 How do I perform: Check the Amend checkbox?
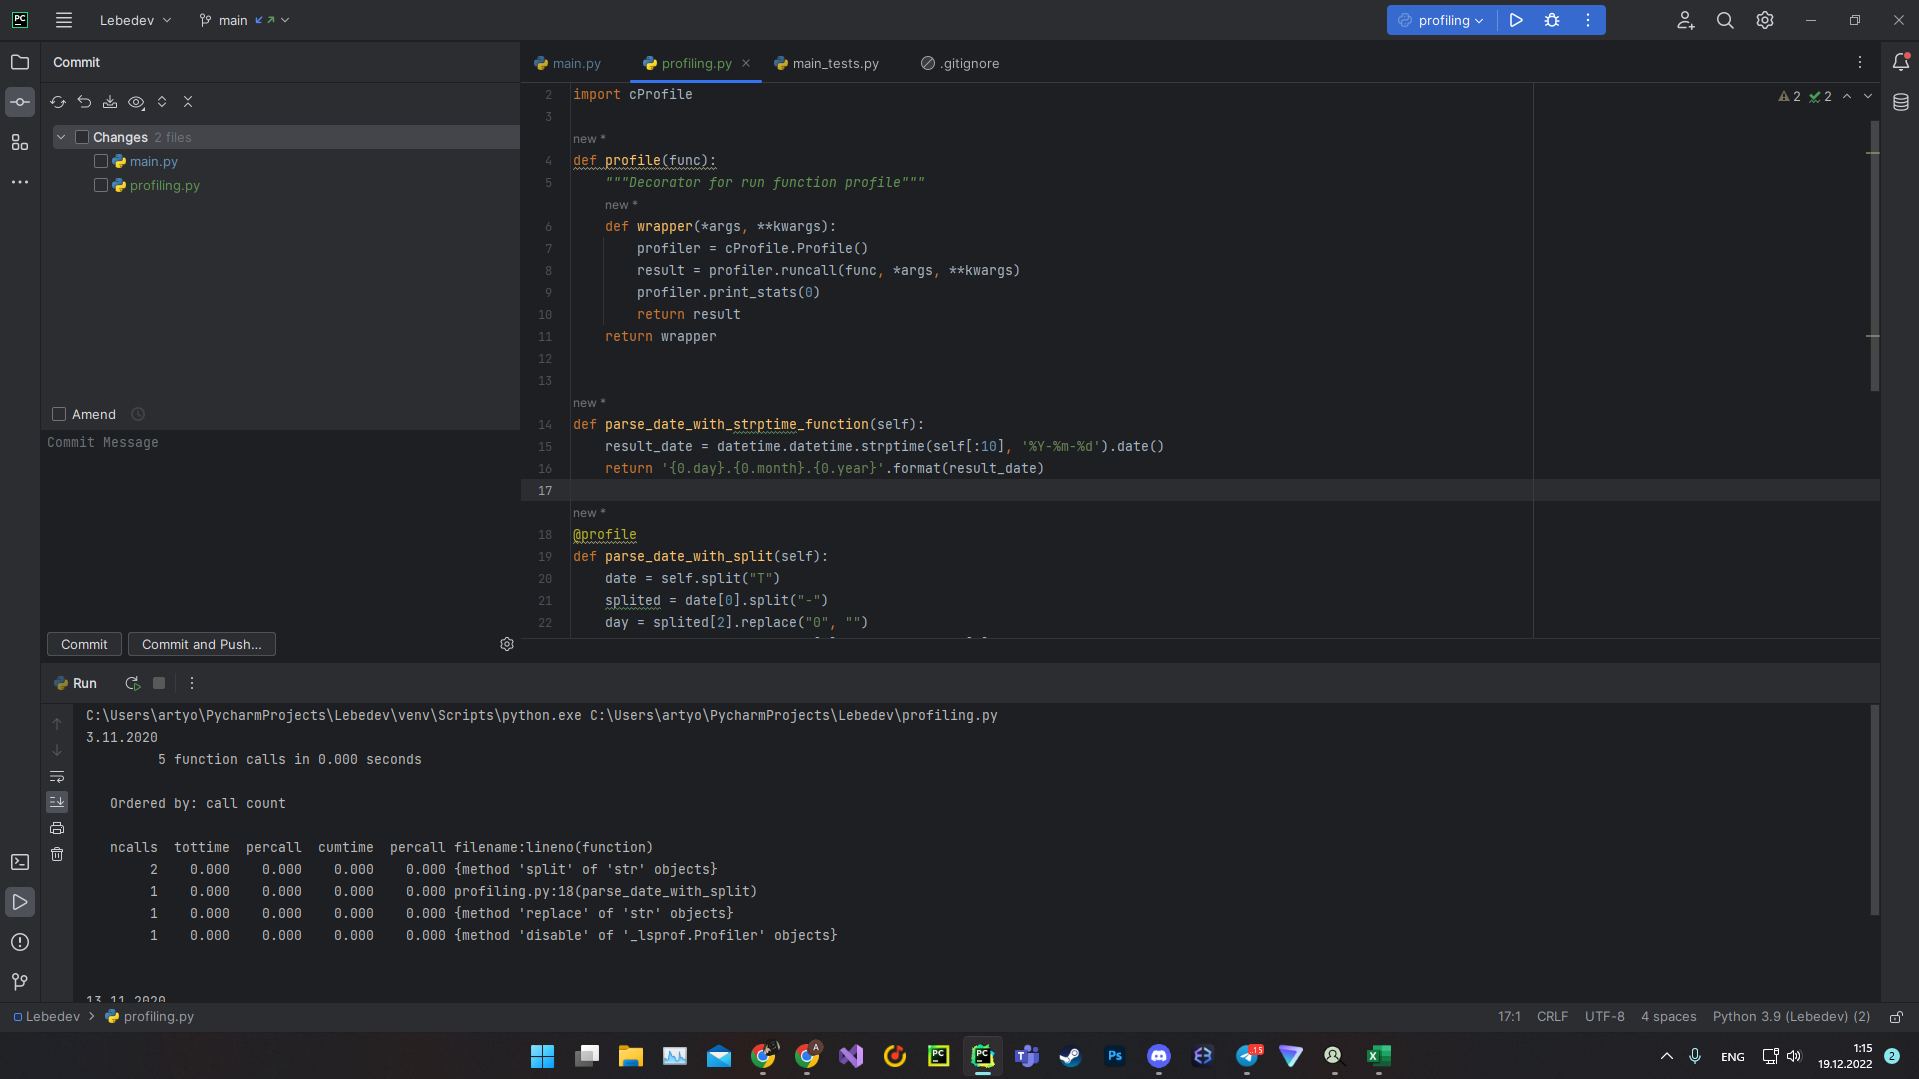[x=59, y=413]
